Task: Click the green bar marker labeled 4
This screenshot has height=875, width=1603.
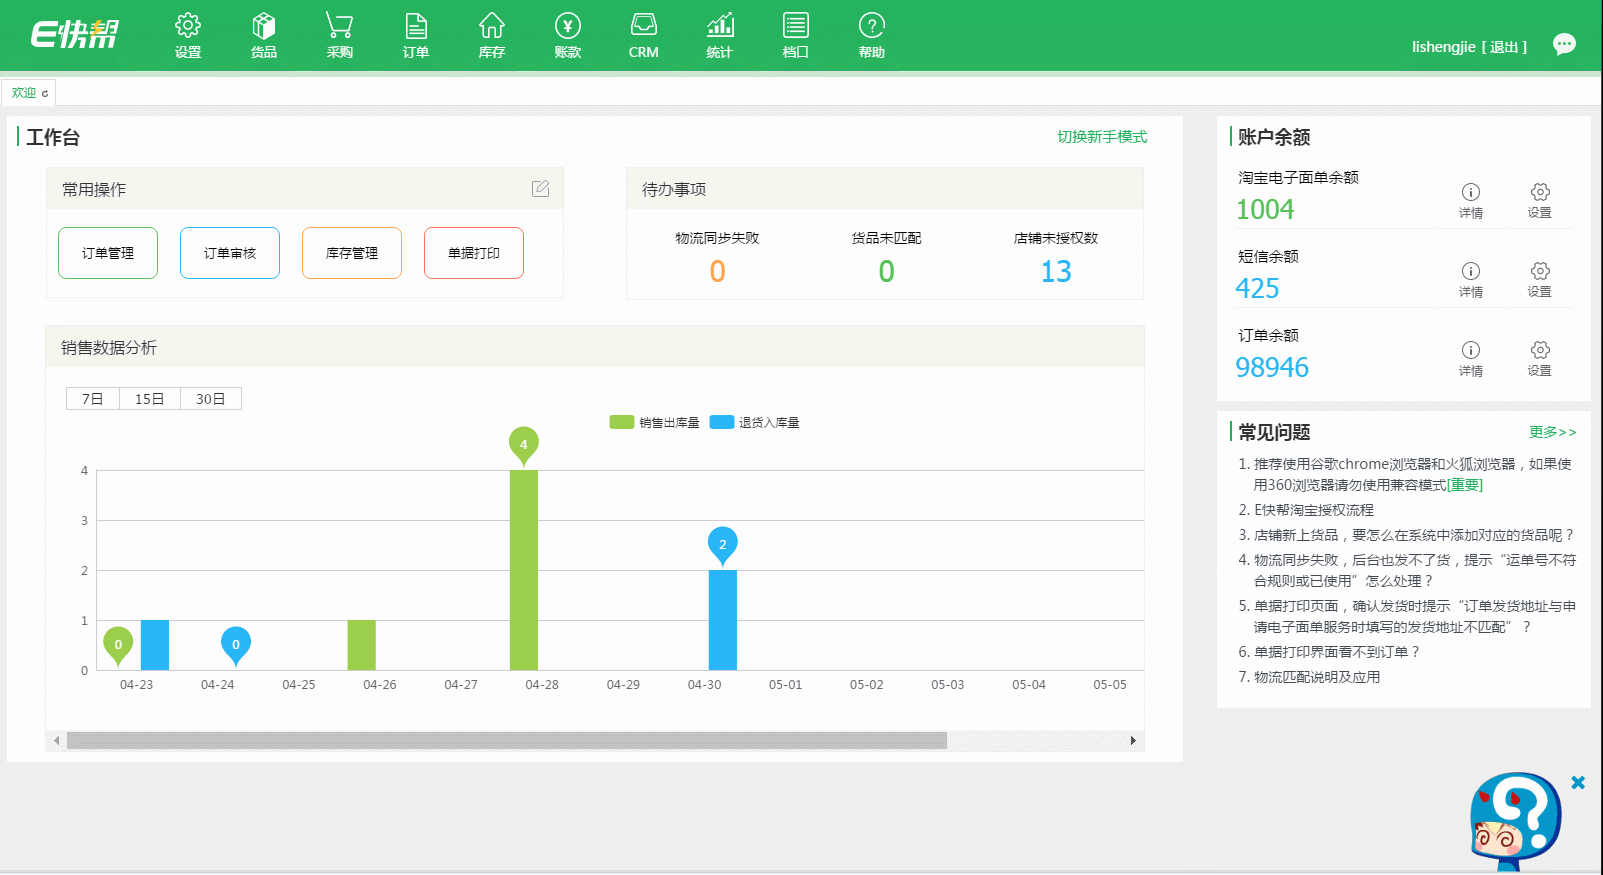Action: 523,444
